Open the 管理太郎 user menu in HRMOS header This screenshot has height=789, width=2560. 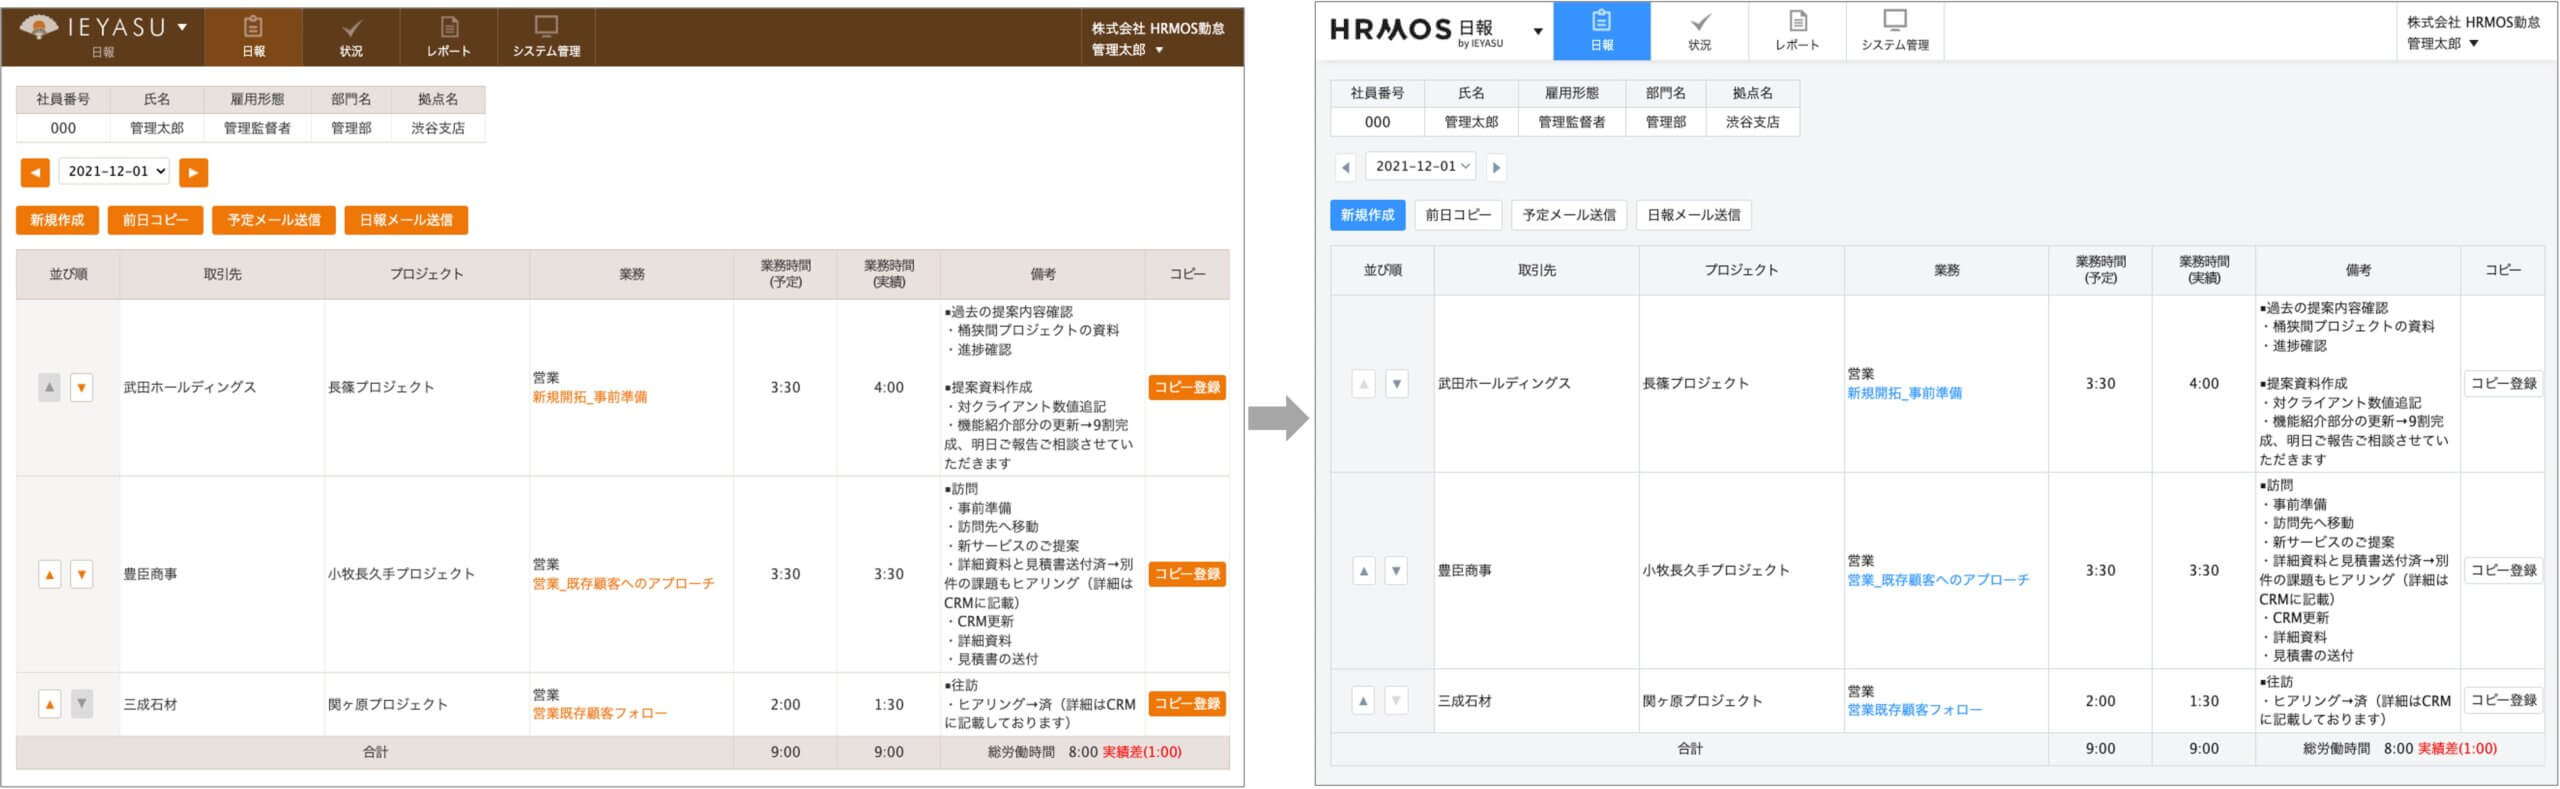click(2441, 44)
